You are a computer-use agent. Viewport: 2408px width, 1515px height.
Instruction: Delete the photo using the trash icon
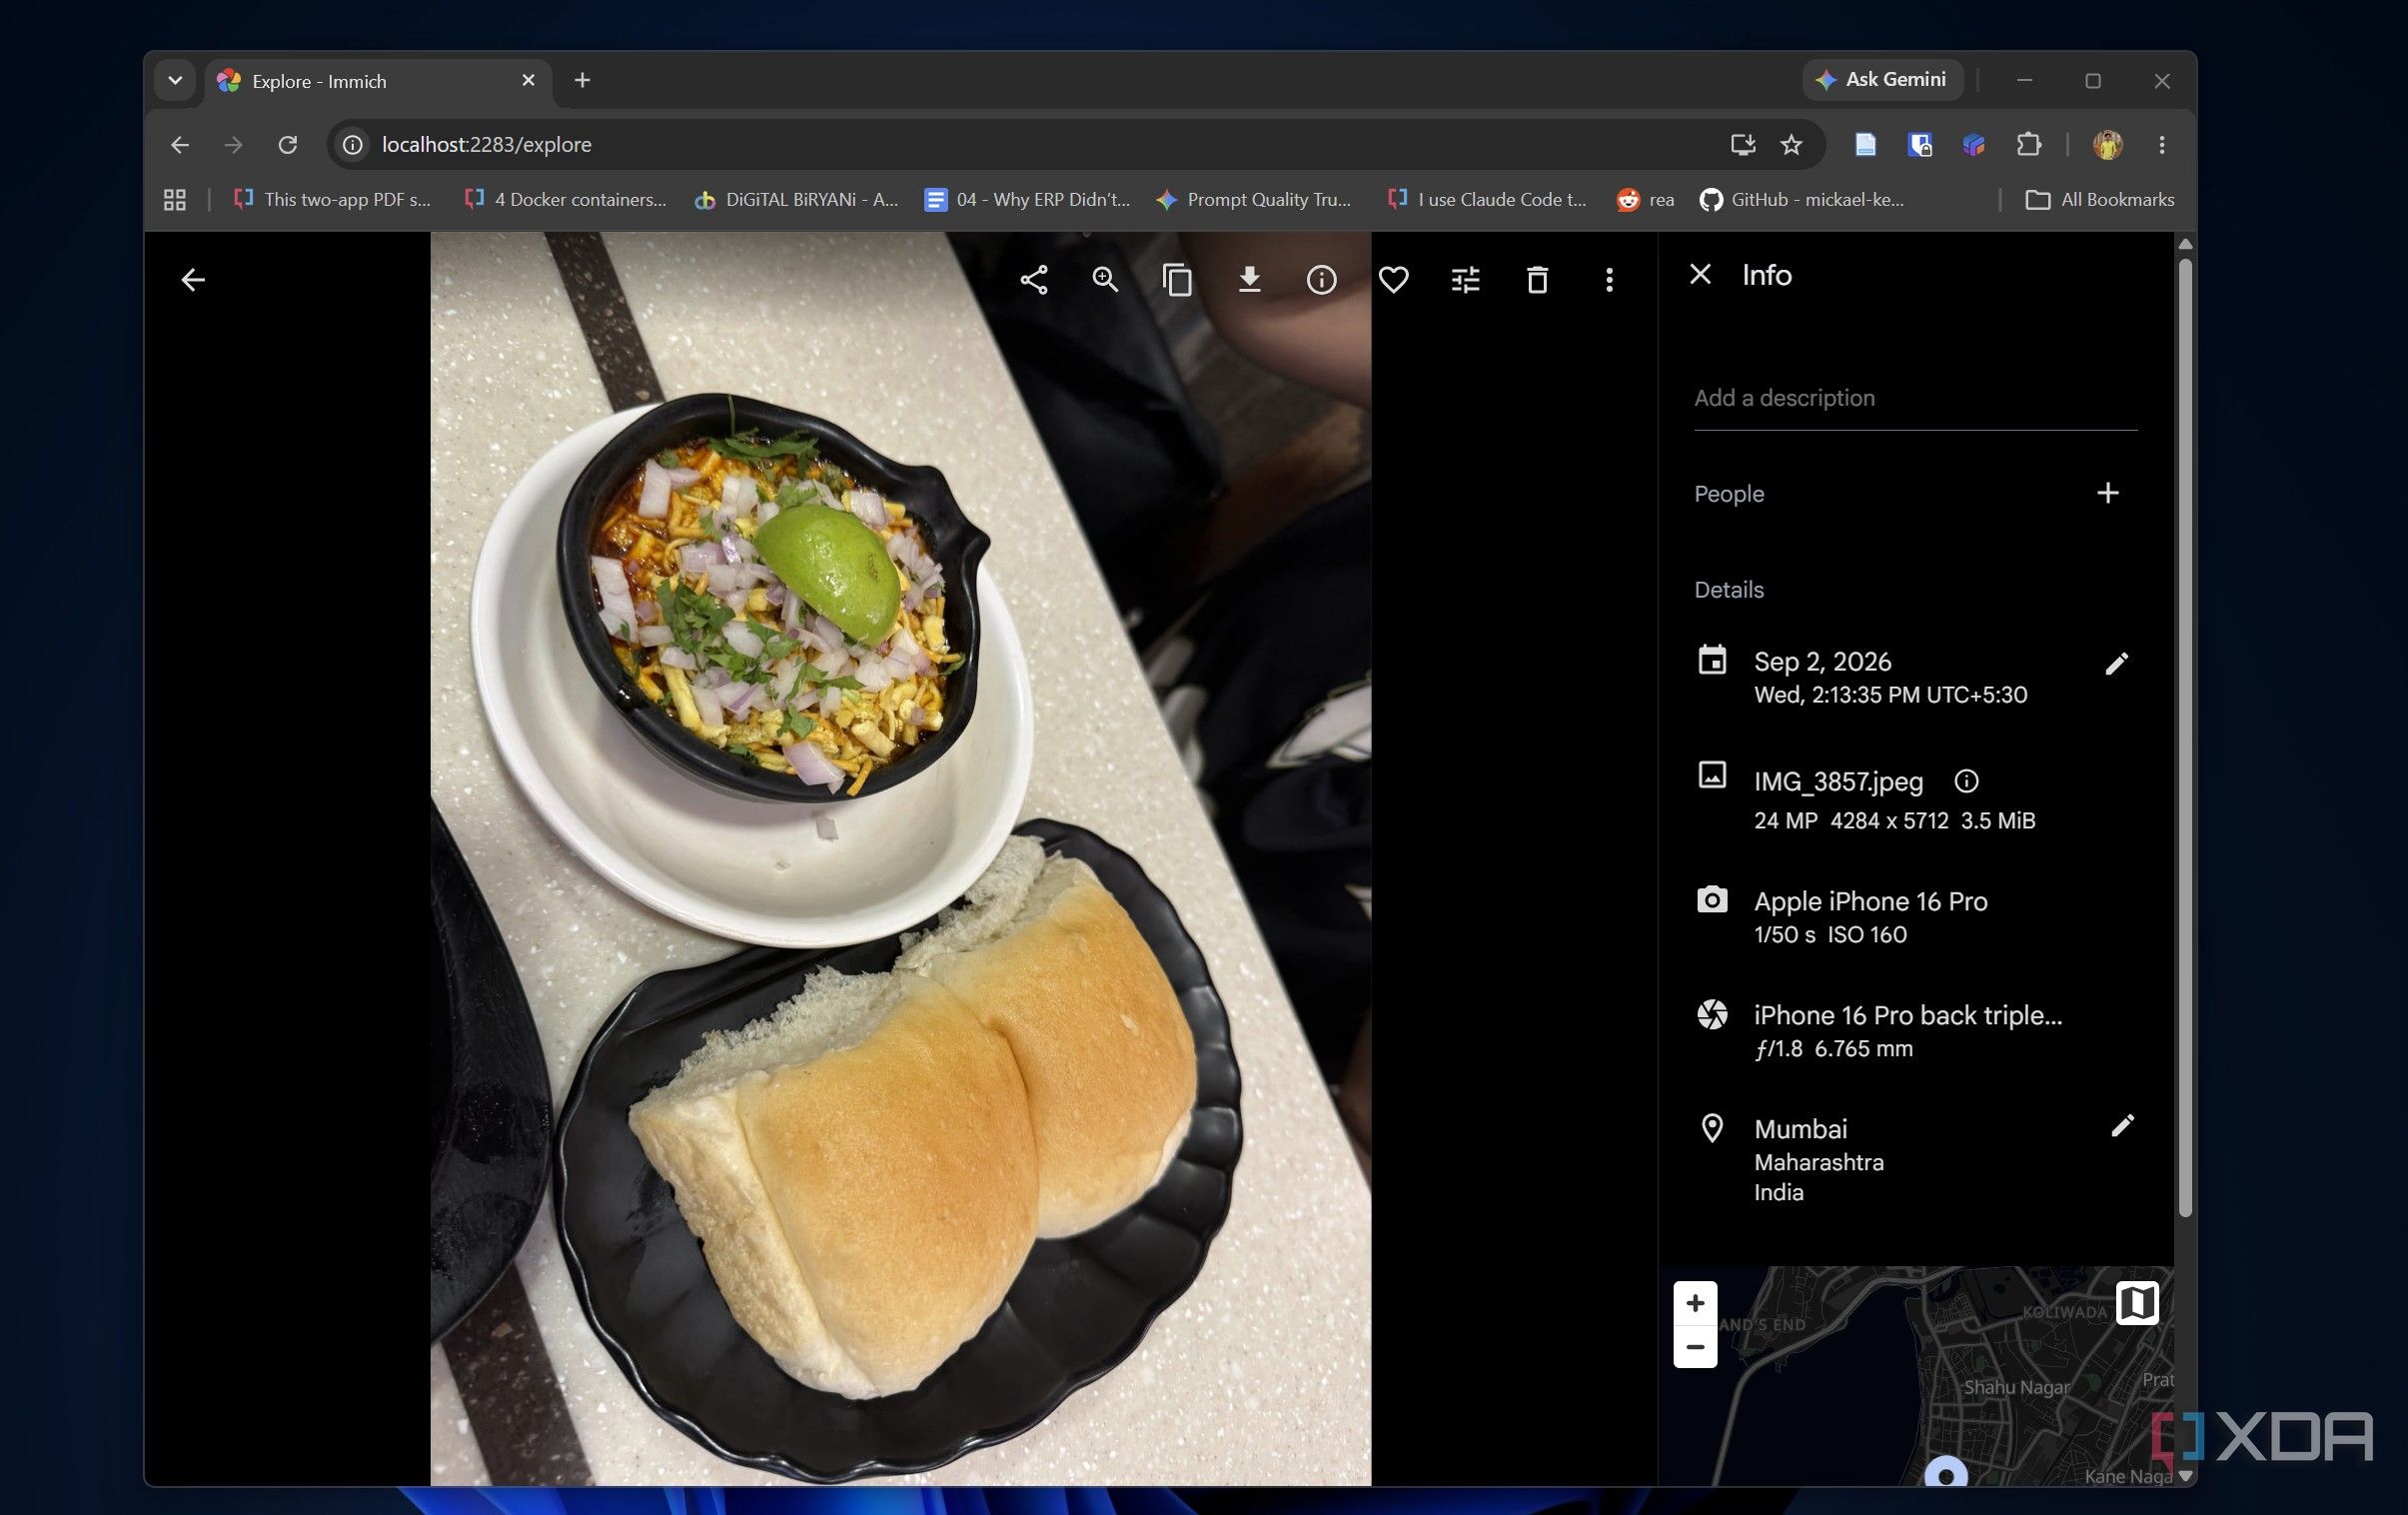[1537, 280]
